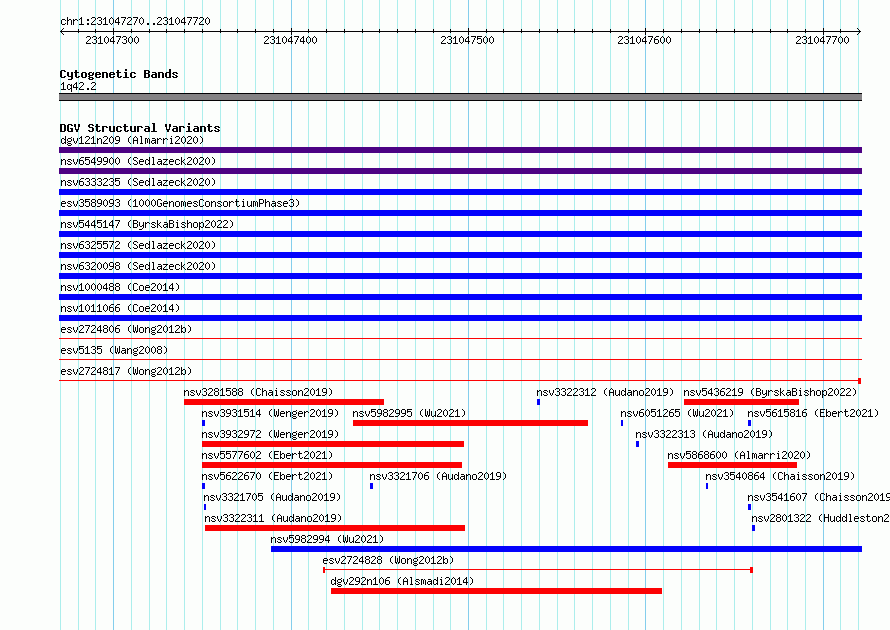Viewport: 890px width, 630px height.
Task: Open nsv6051265 (Wu2021) label
Action: (x=677, y=413)
